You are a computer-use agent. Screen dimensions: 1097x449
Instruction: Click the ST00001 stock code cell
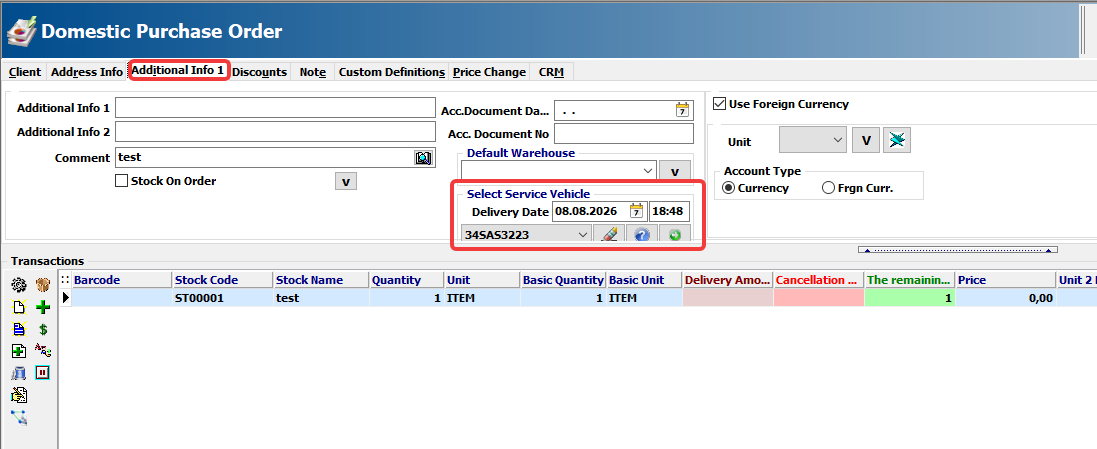pyautogui.click(x=222, y=298)
